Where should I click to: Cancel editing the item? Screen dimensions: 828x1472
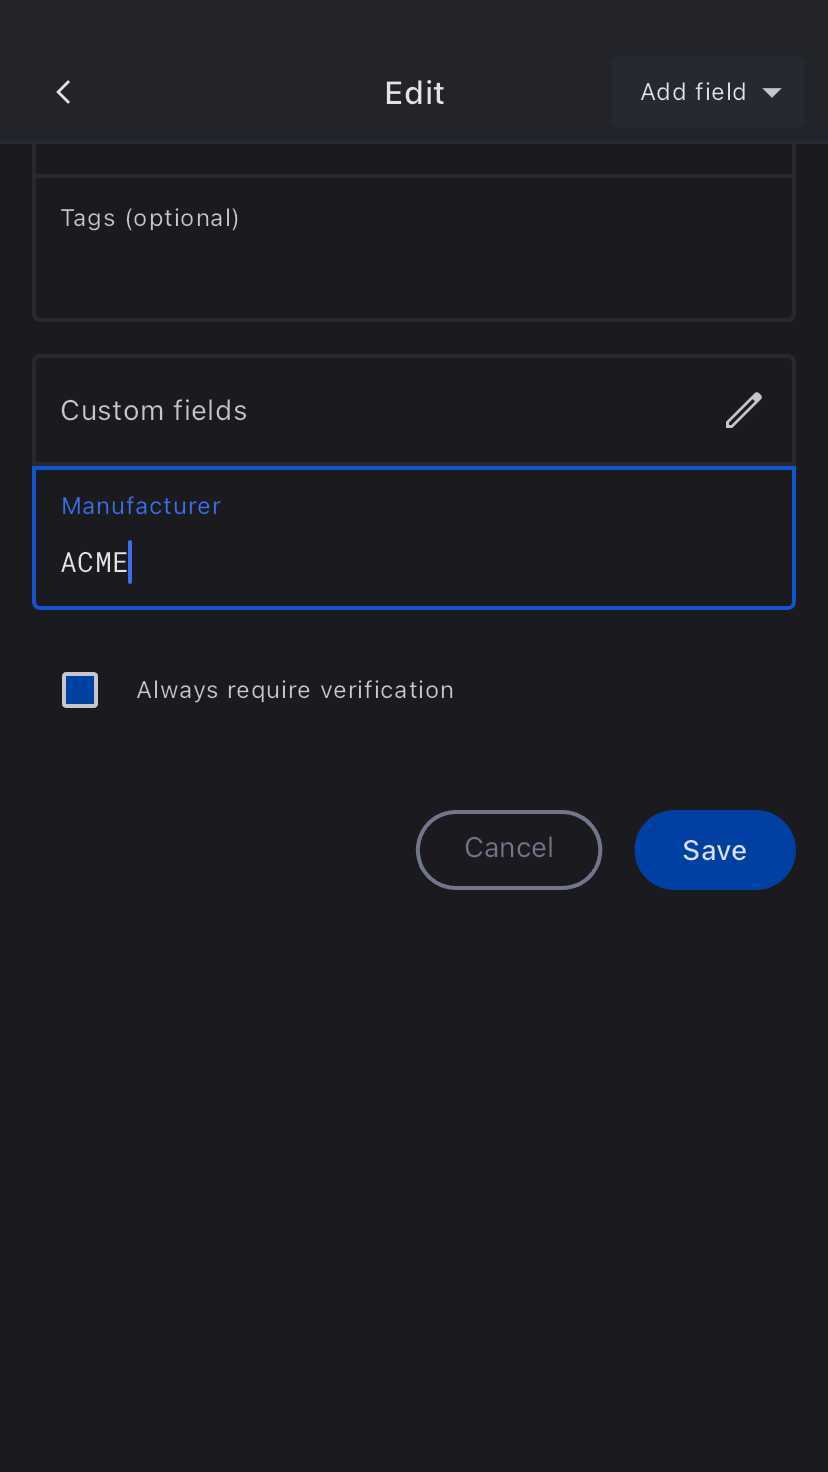(508, 849)
